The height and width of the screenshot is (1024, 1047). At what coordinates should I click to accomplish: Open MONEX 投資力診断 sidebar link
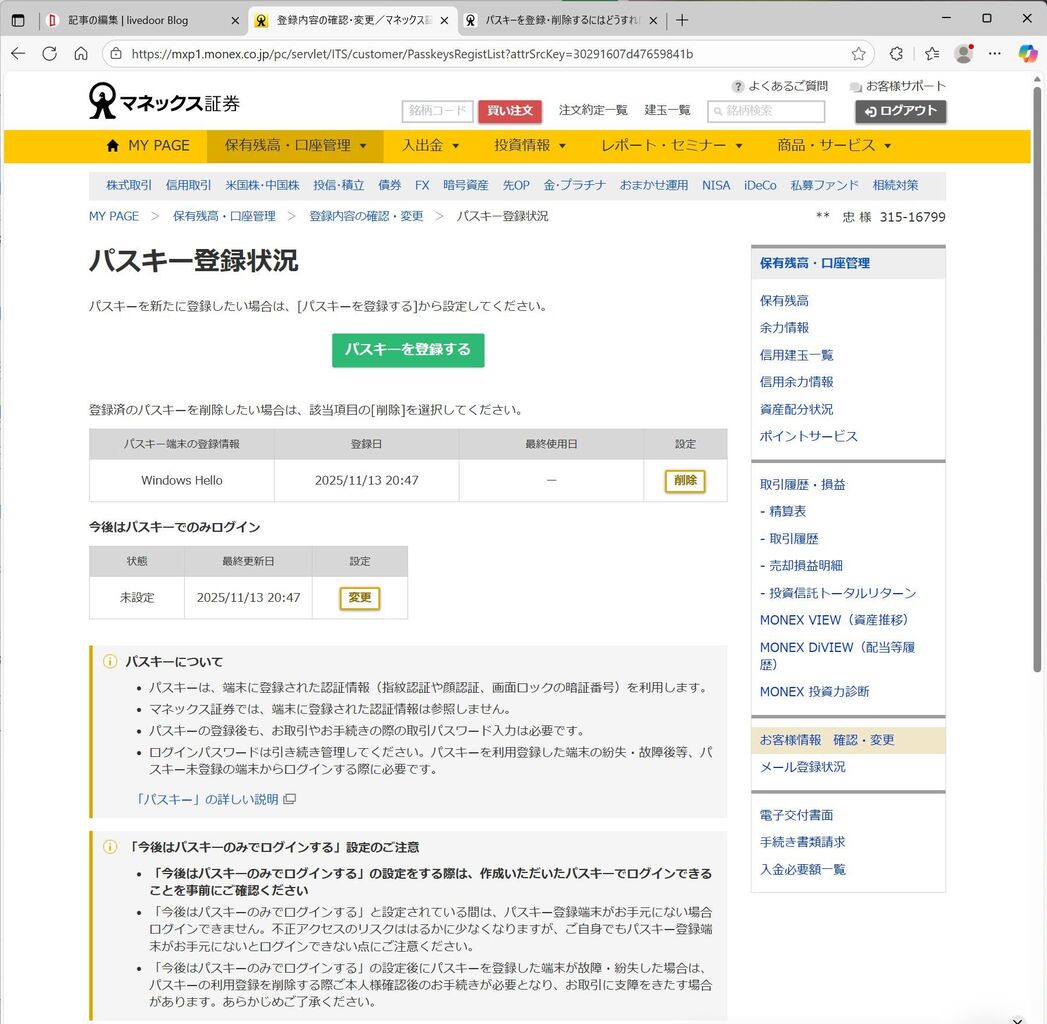pyautogui.click(x=815, y=692)
